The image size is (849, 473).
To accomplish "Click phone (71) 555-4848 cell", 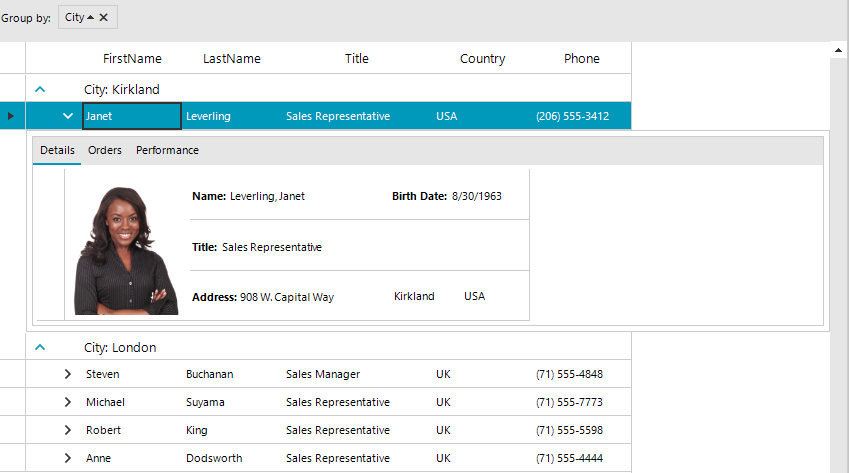I will click(582, 374).
